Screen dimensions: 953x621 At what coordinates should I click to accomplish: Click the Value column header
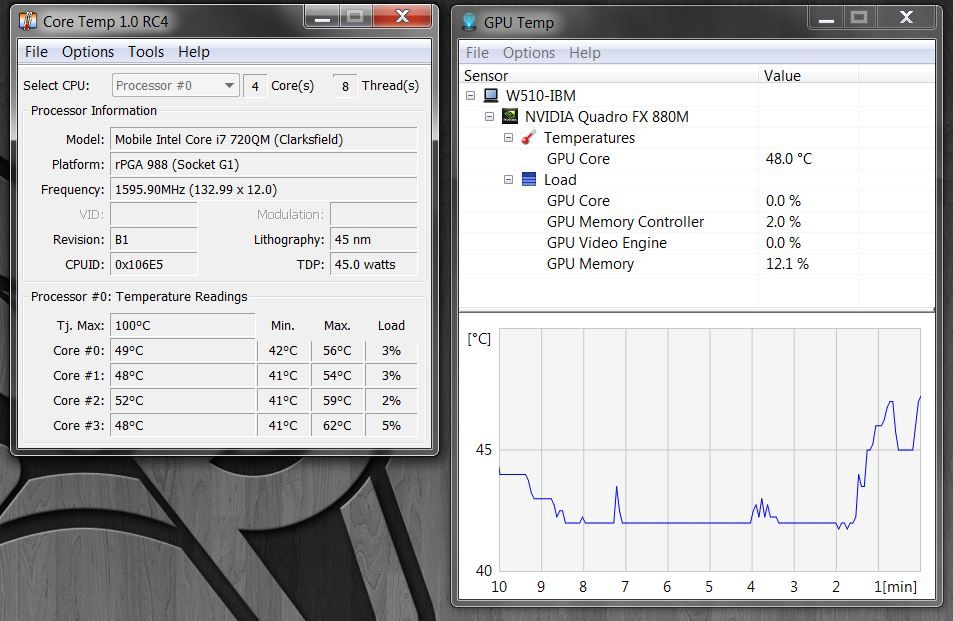pos(808,75)
